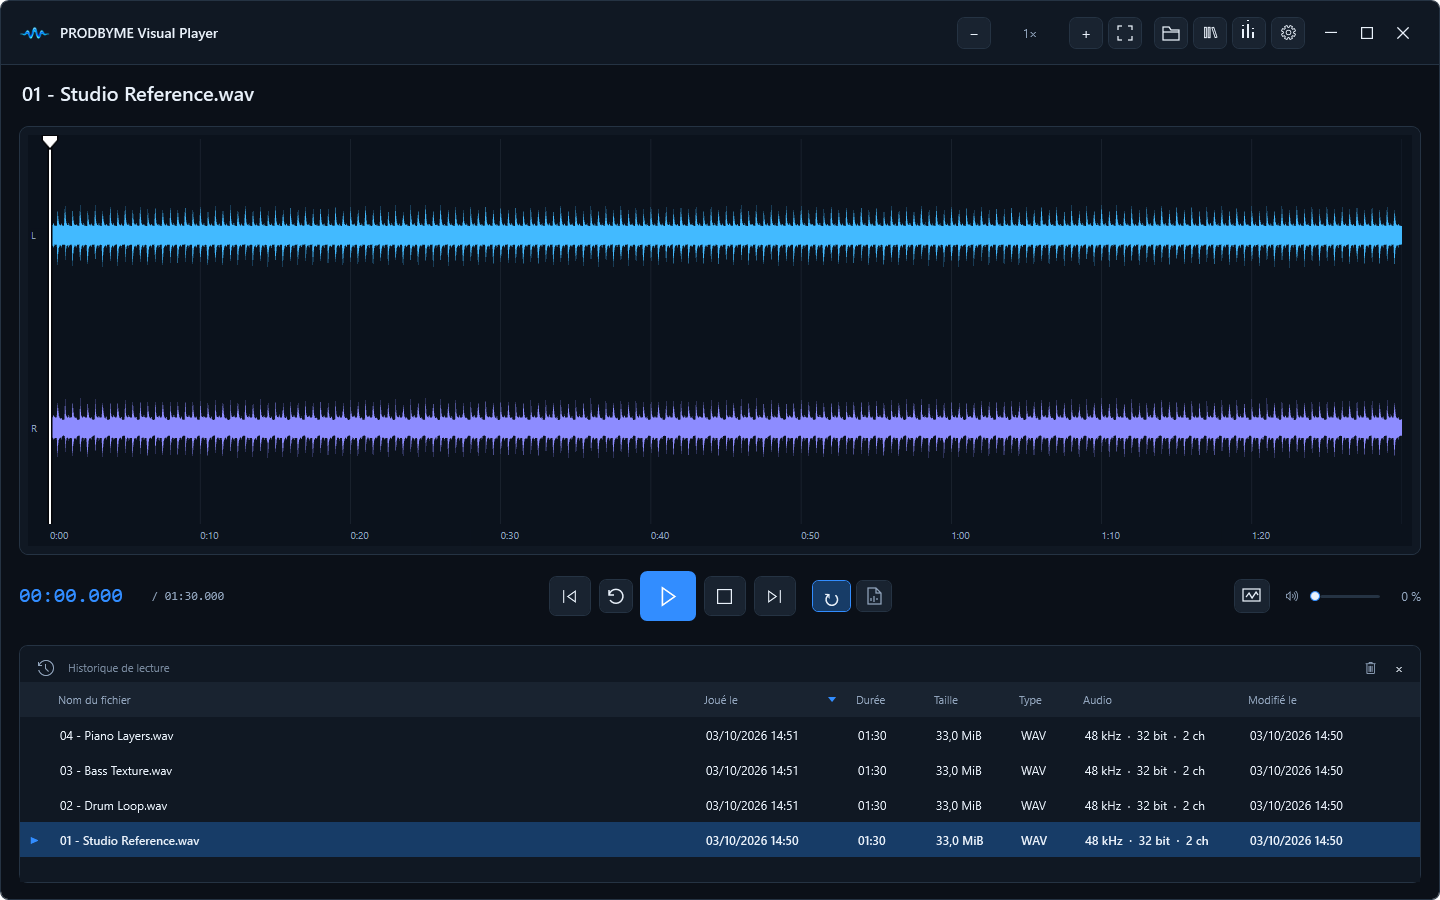Start playback with the blue Play button
Image resolution: width=1440 pixels, height=900 pixels.
(668, 596)
